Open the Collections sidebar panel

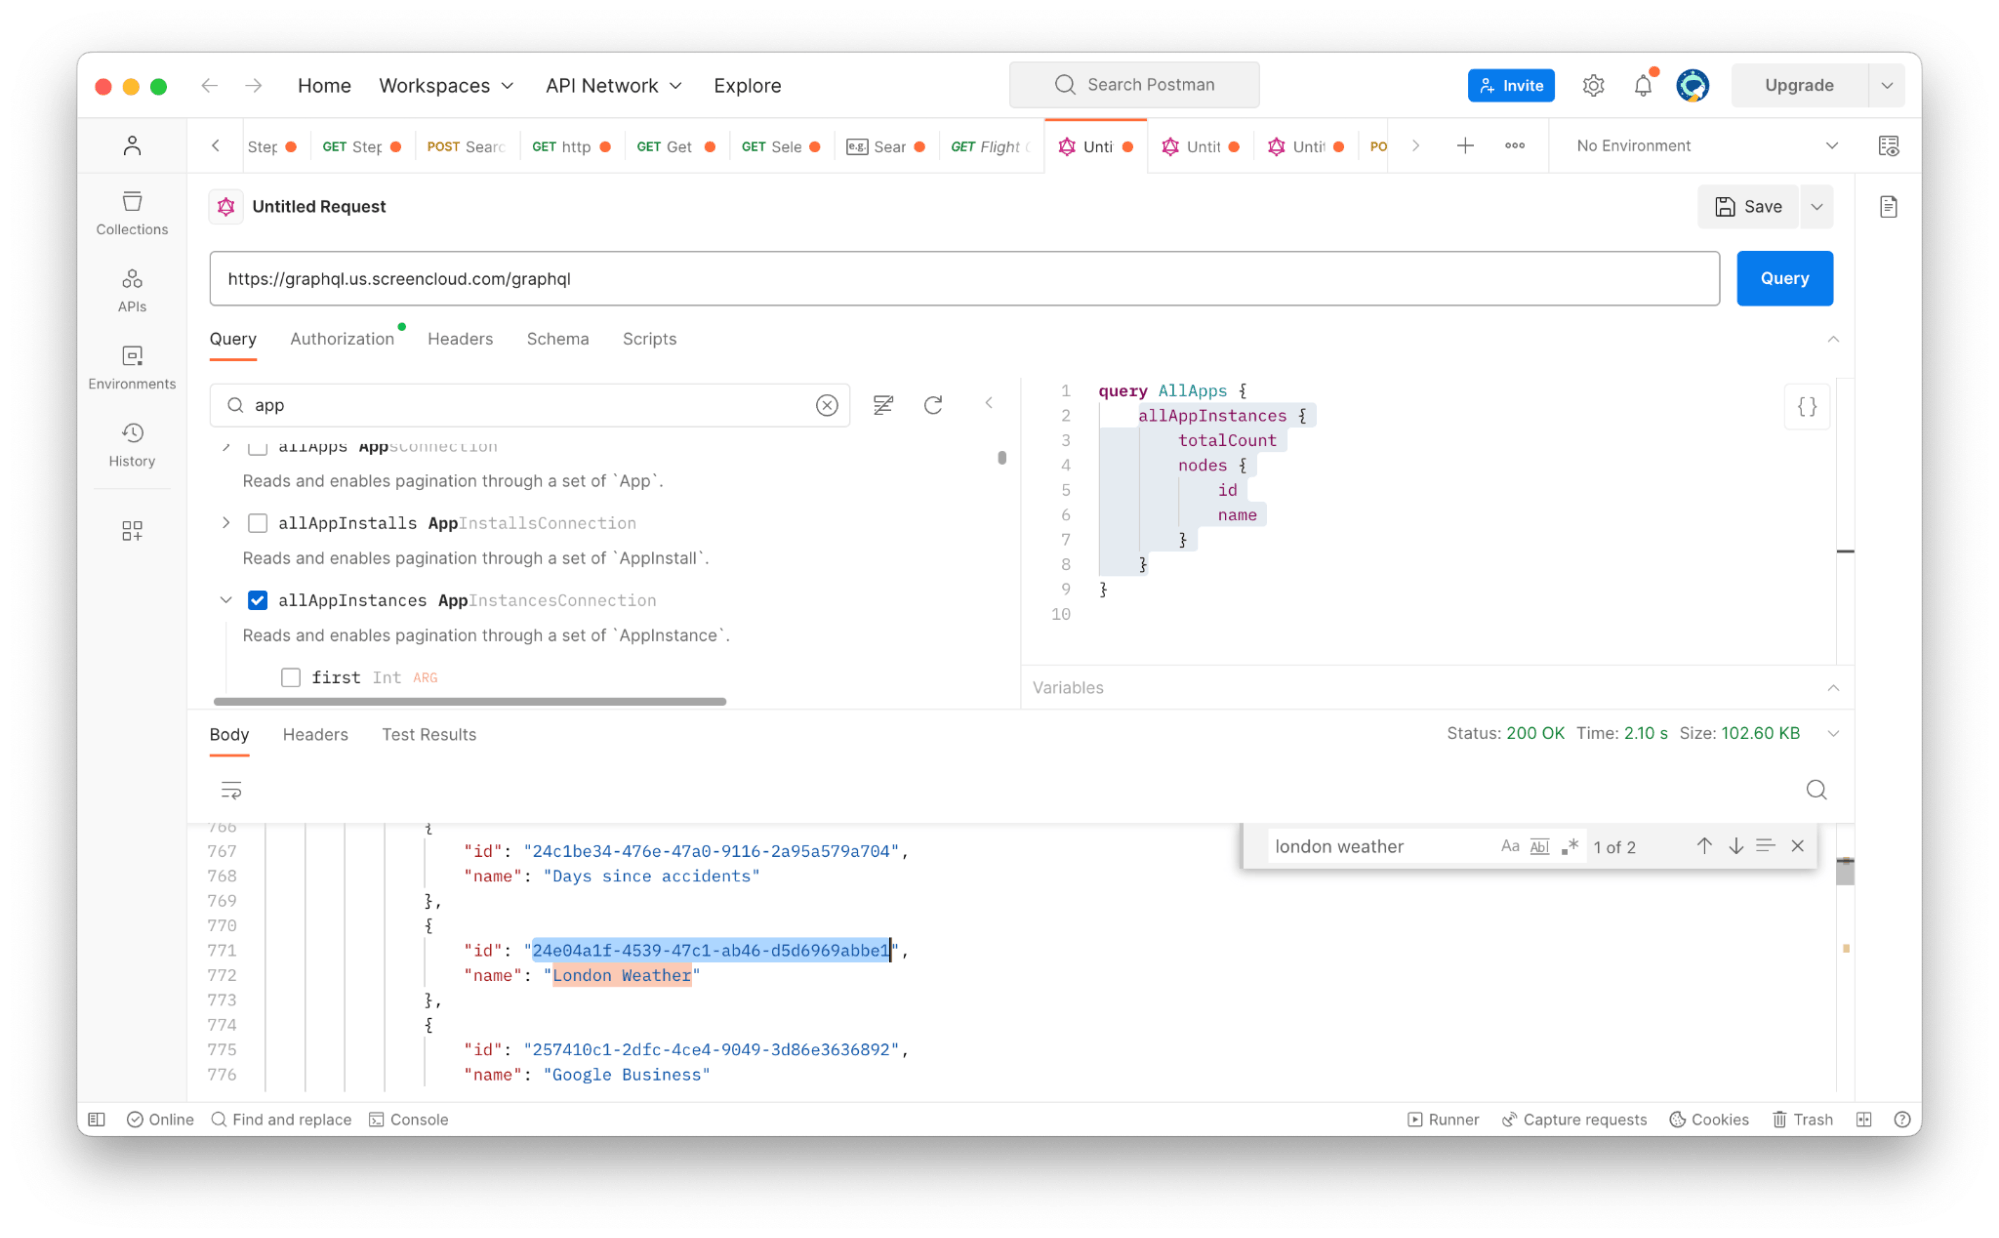point(132,212)
